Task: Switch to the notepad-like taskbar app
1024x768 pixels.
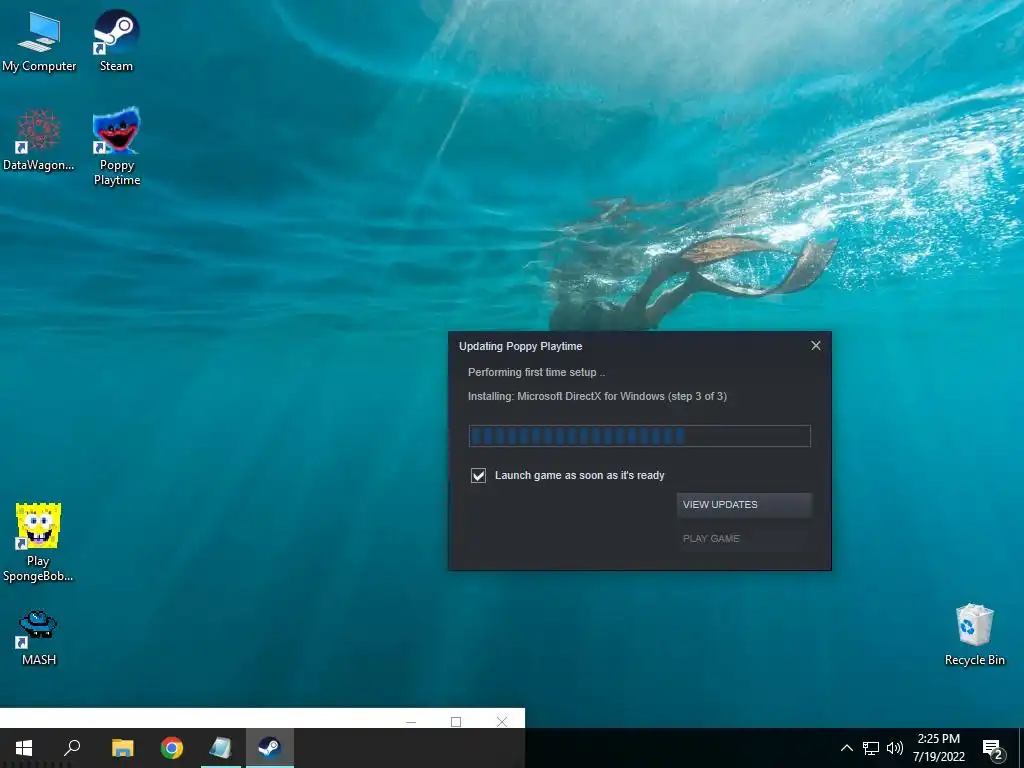Action: 221,748
